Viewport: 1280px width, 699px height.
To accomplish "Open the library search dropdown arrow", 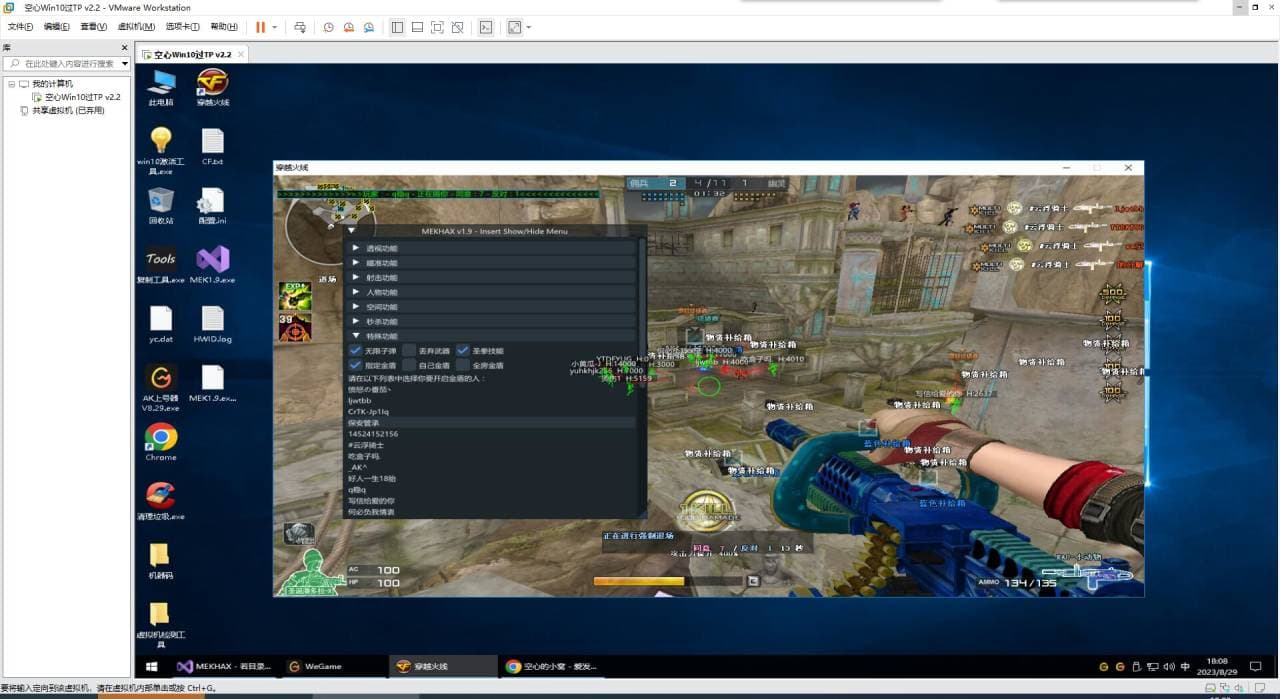I will 125,63.
